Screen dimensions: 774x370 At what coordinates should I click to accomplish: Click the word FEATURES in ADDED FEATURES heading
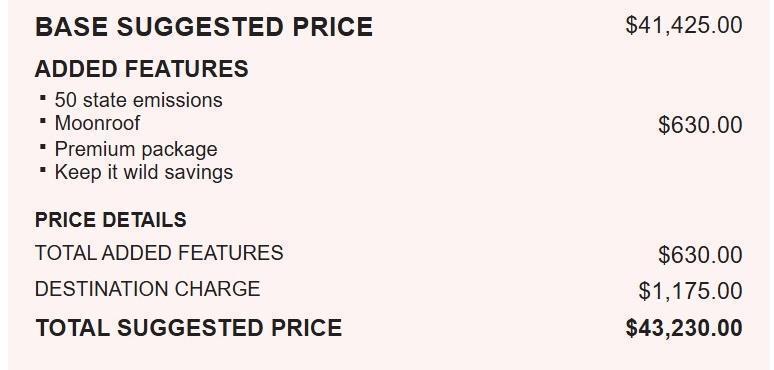click(x=187, y=69)
